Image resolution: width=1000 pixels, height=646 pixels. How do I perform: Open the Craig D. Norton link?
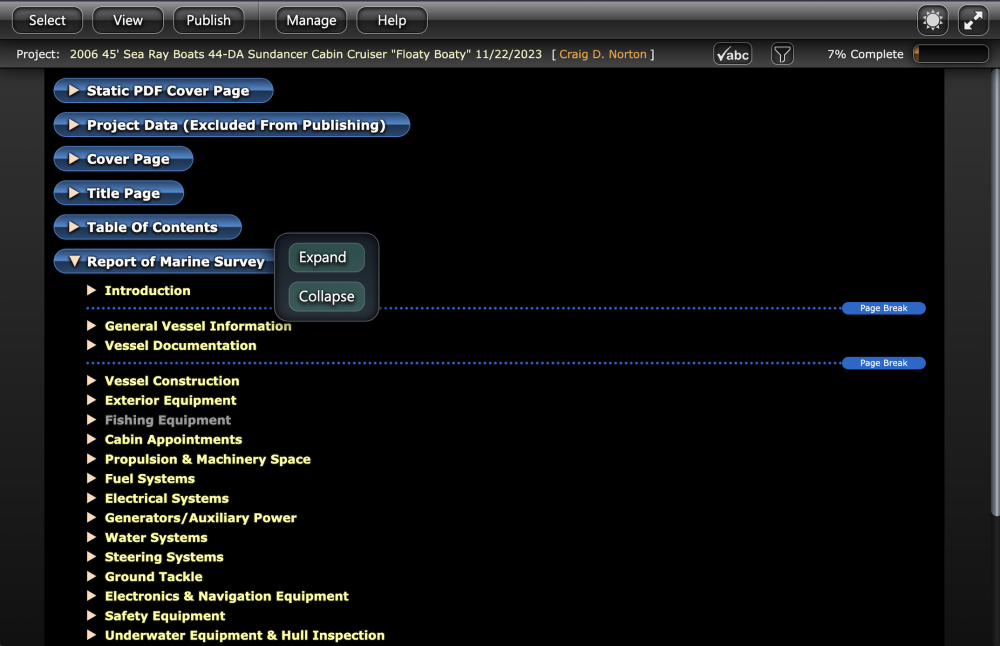[x=604, y=54]
